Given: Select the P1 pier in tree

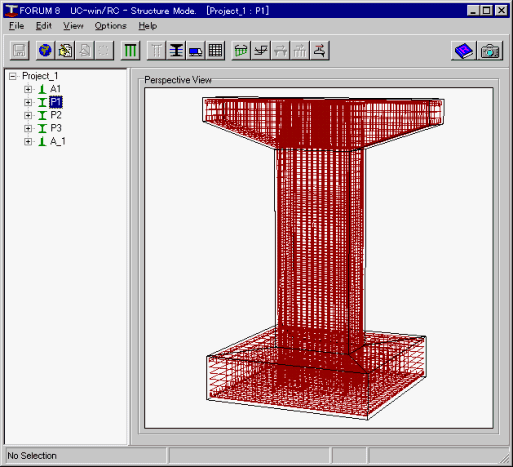Looking at the screenshot, I should [x=56, y=102].
